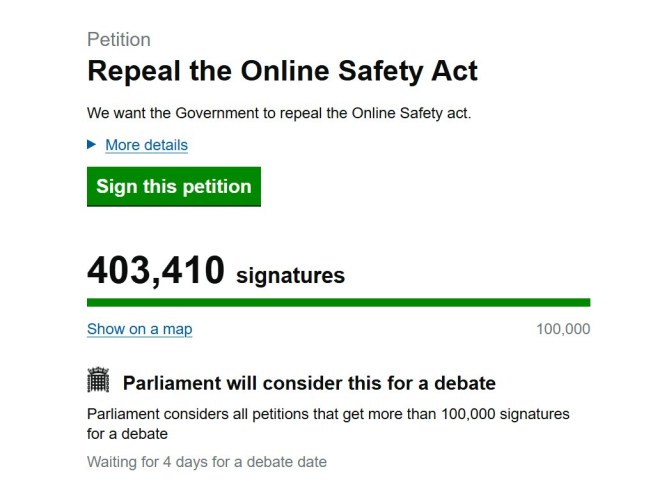Open the More details link text
This screenshot has height=483, width=646.
click(x=146, y=145)
